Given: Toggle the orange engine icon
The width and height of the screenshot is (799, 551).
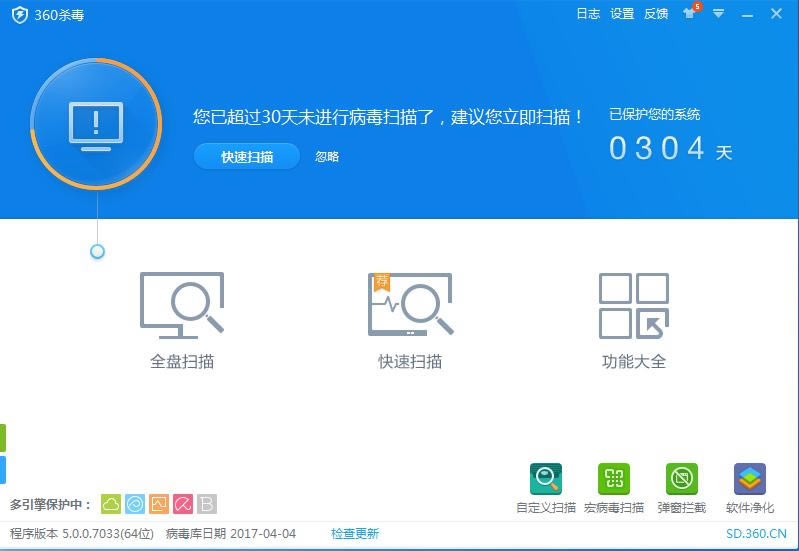Looking at the screenshot, I should coord(158,504).
